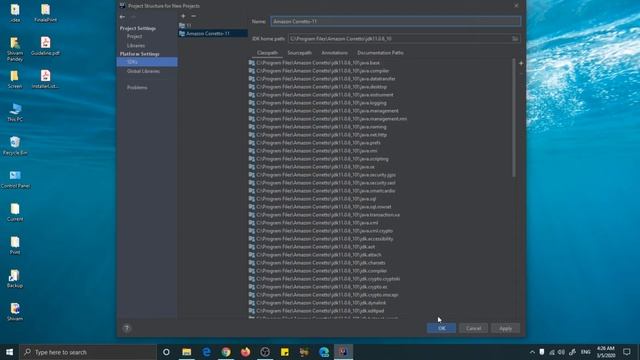This screenshot has width=640, height=360.
Task: Select the java.prefs classpath entry
Action: [x=315, y=143]
